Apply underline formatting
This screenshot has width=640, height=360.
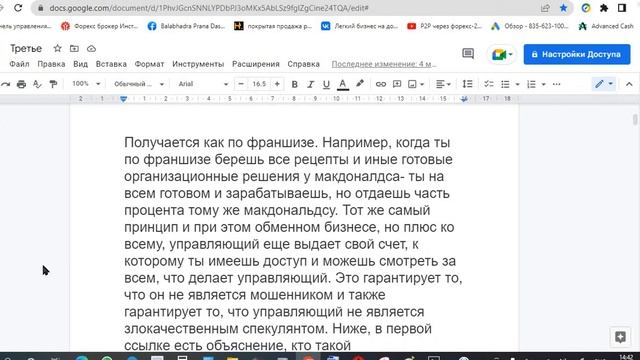point(326,84)
